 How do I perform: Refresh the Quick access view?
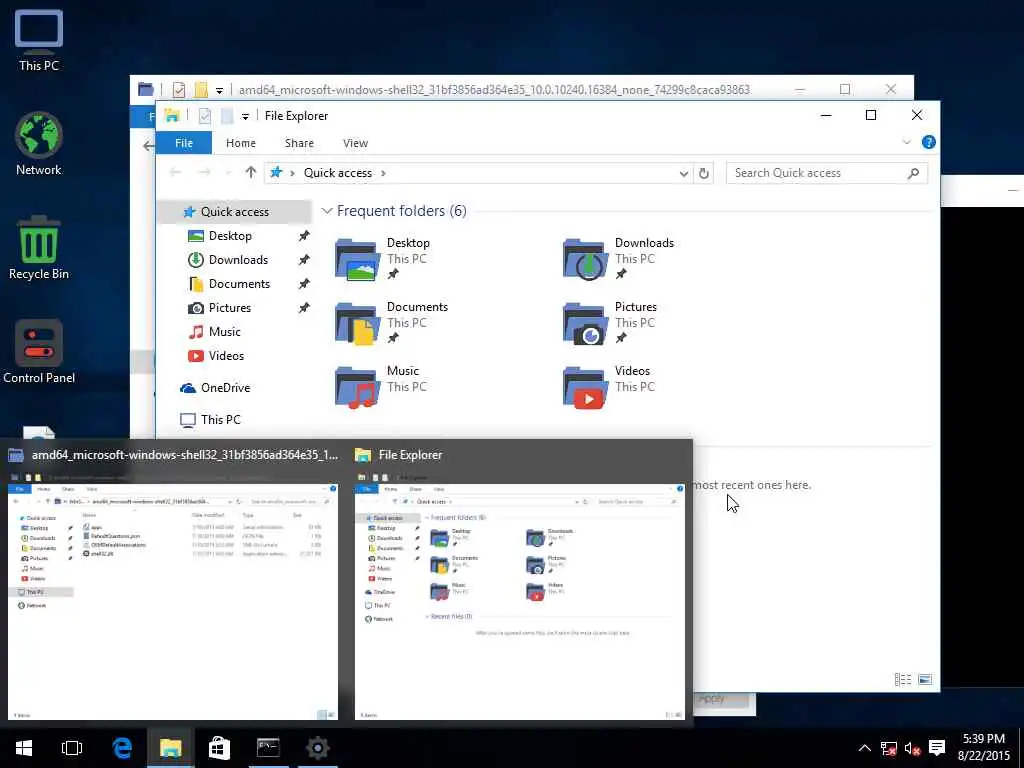pyautogui.click(x=704, y=174)
